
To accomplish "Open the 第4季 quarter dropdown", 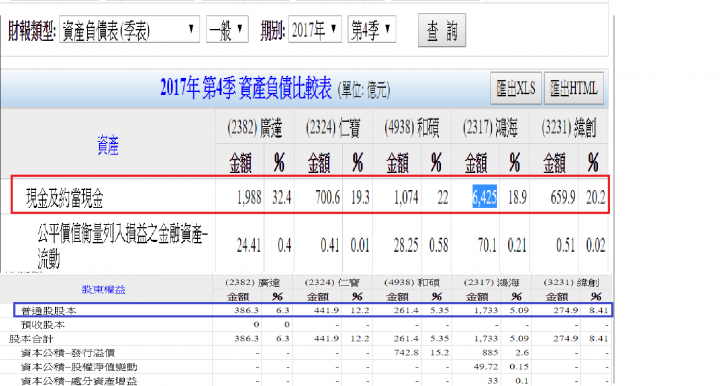I will pos(372,30).
